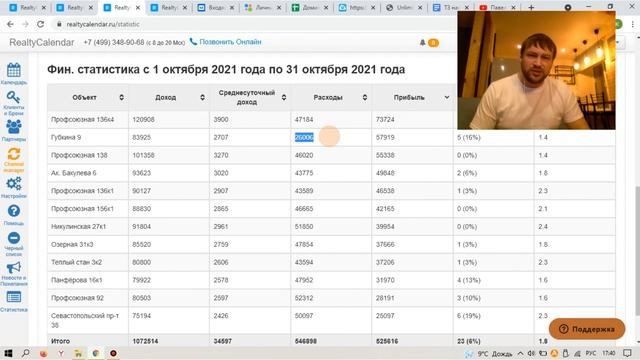The image size is (640, 360).
Task: Open the Windows notification center icon
Action: coord(627,353)
